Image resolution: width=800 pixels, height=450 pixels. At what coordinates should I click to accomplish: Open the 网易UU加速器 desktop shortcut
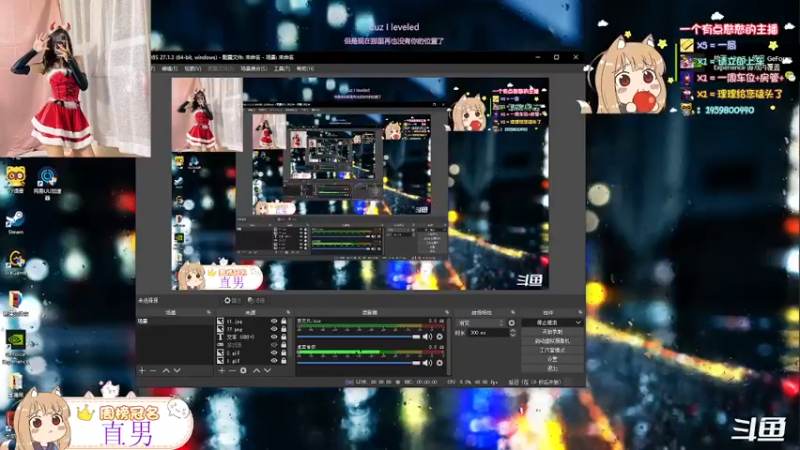[47, 183]
